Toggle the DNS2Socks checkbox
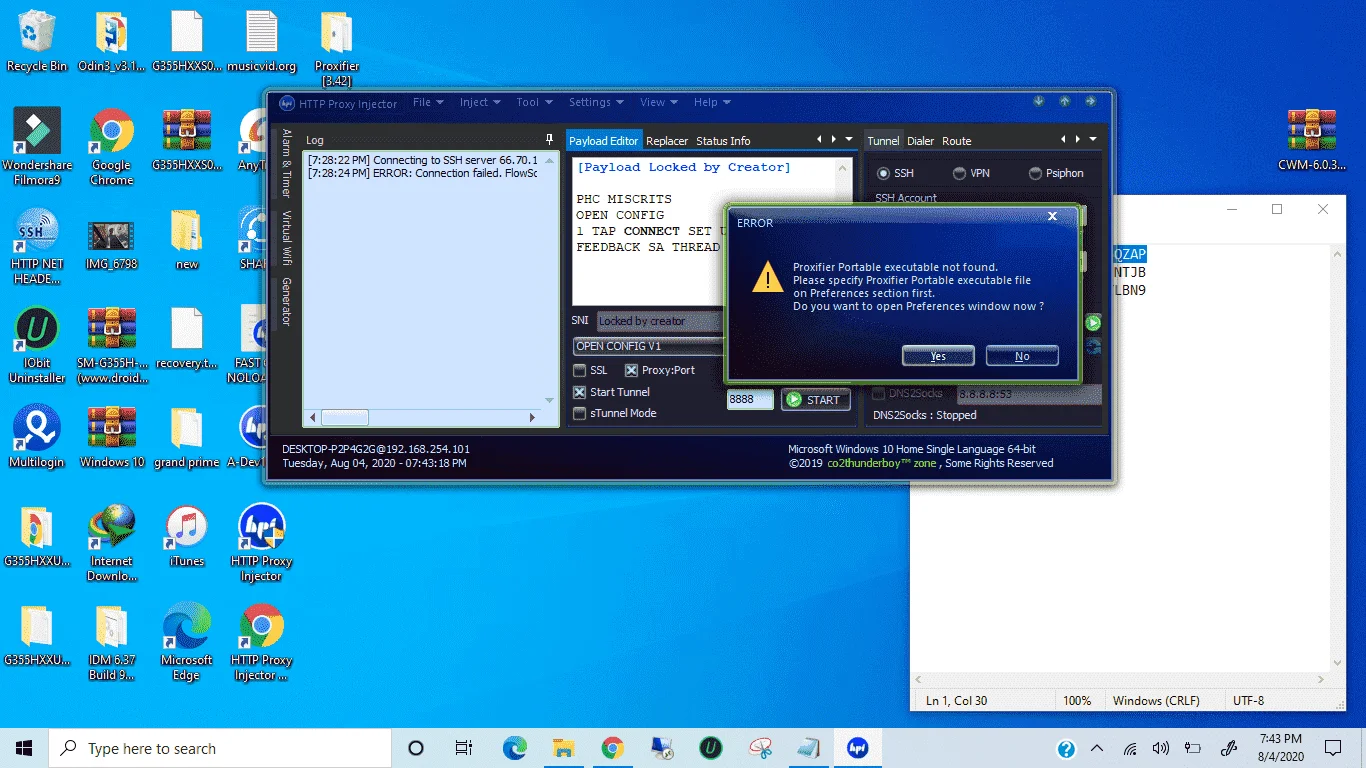 coord(879,394)
